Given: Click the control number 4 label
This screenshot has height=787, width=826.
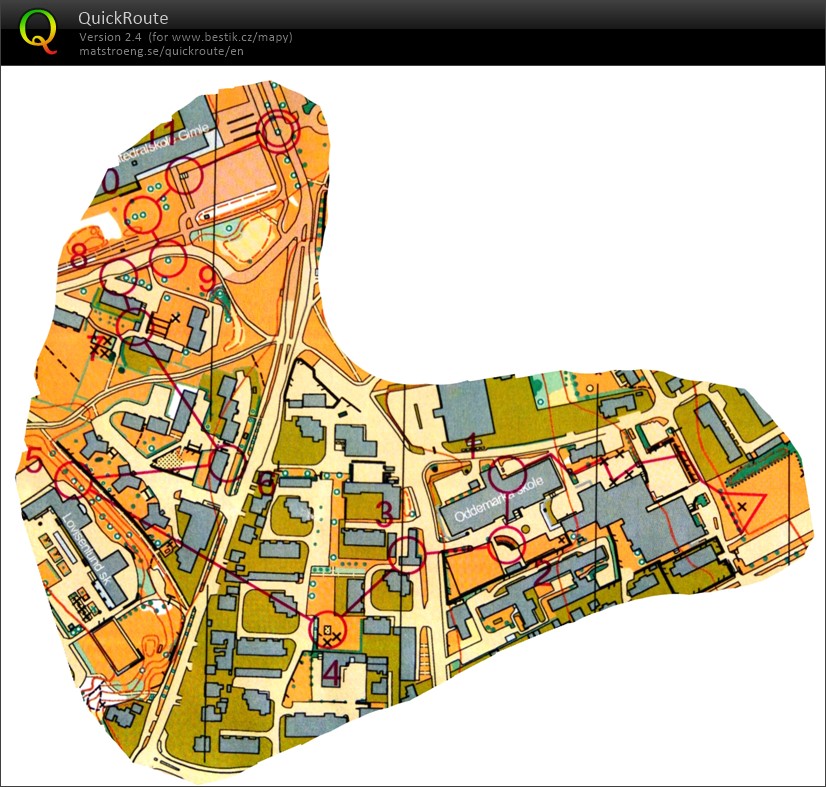Looking at the screenshot, I should (x=332, y=673).
